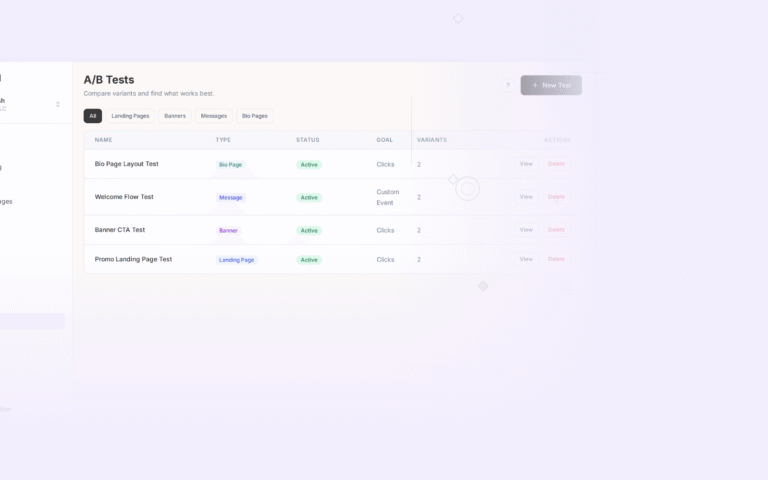Switch to Messages filter tab

(x=214, y=116)
